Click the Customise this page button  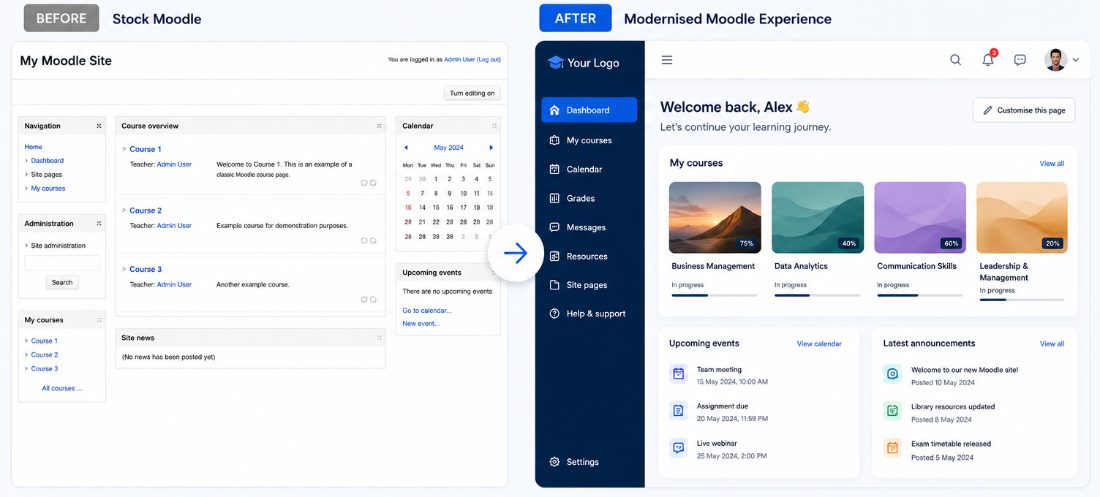coord(1024,110)
